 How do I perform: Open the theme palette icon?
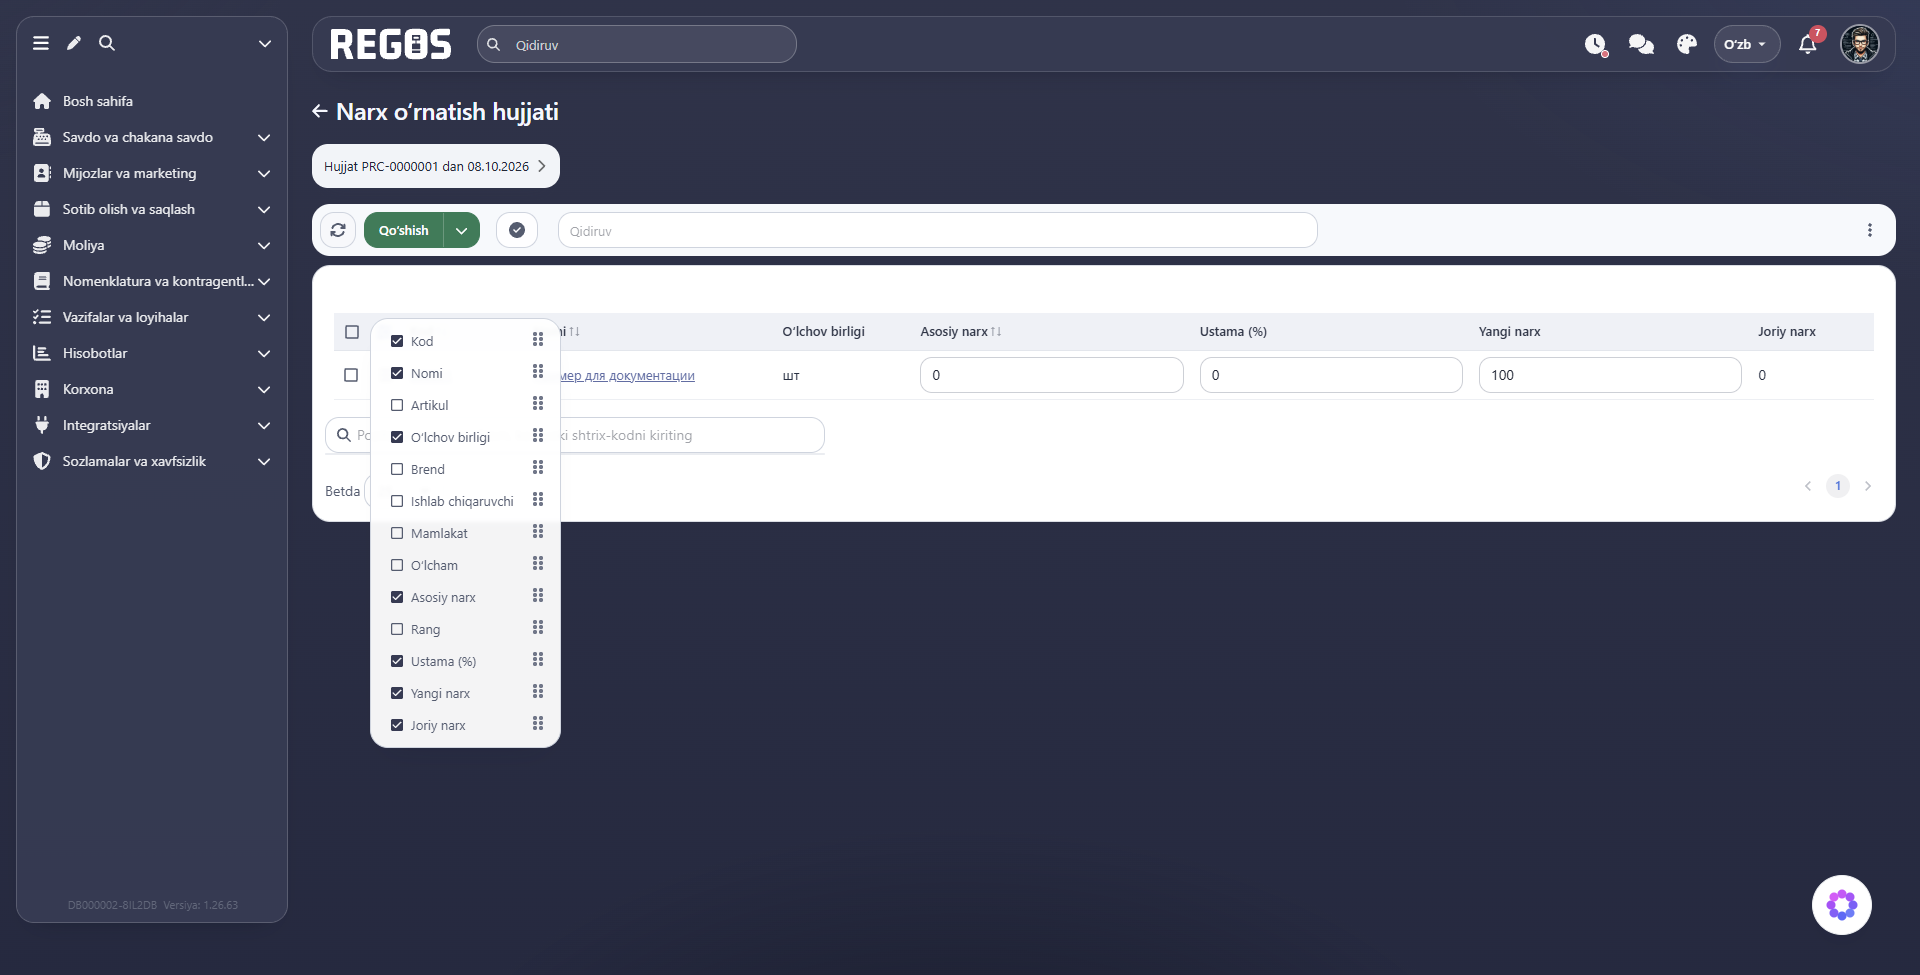[x=1687, y=44]
